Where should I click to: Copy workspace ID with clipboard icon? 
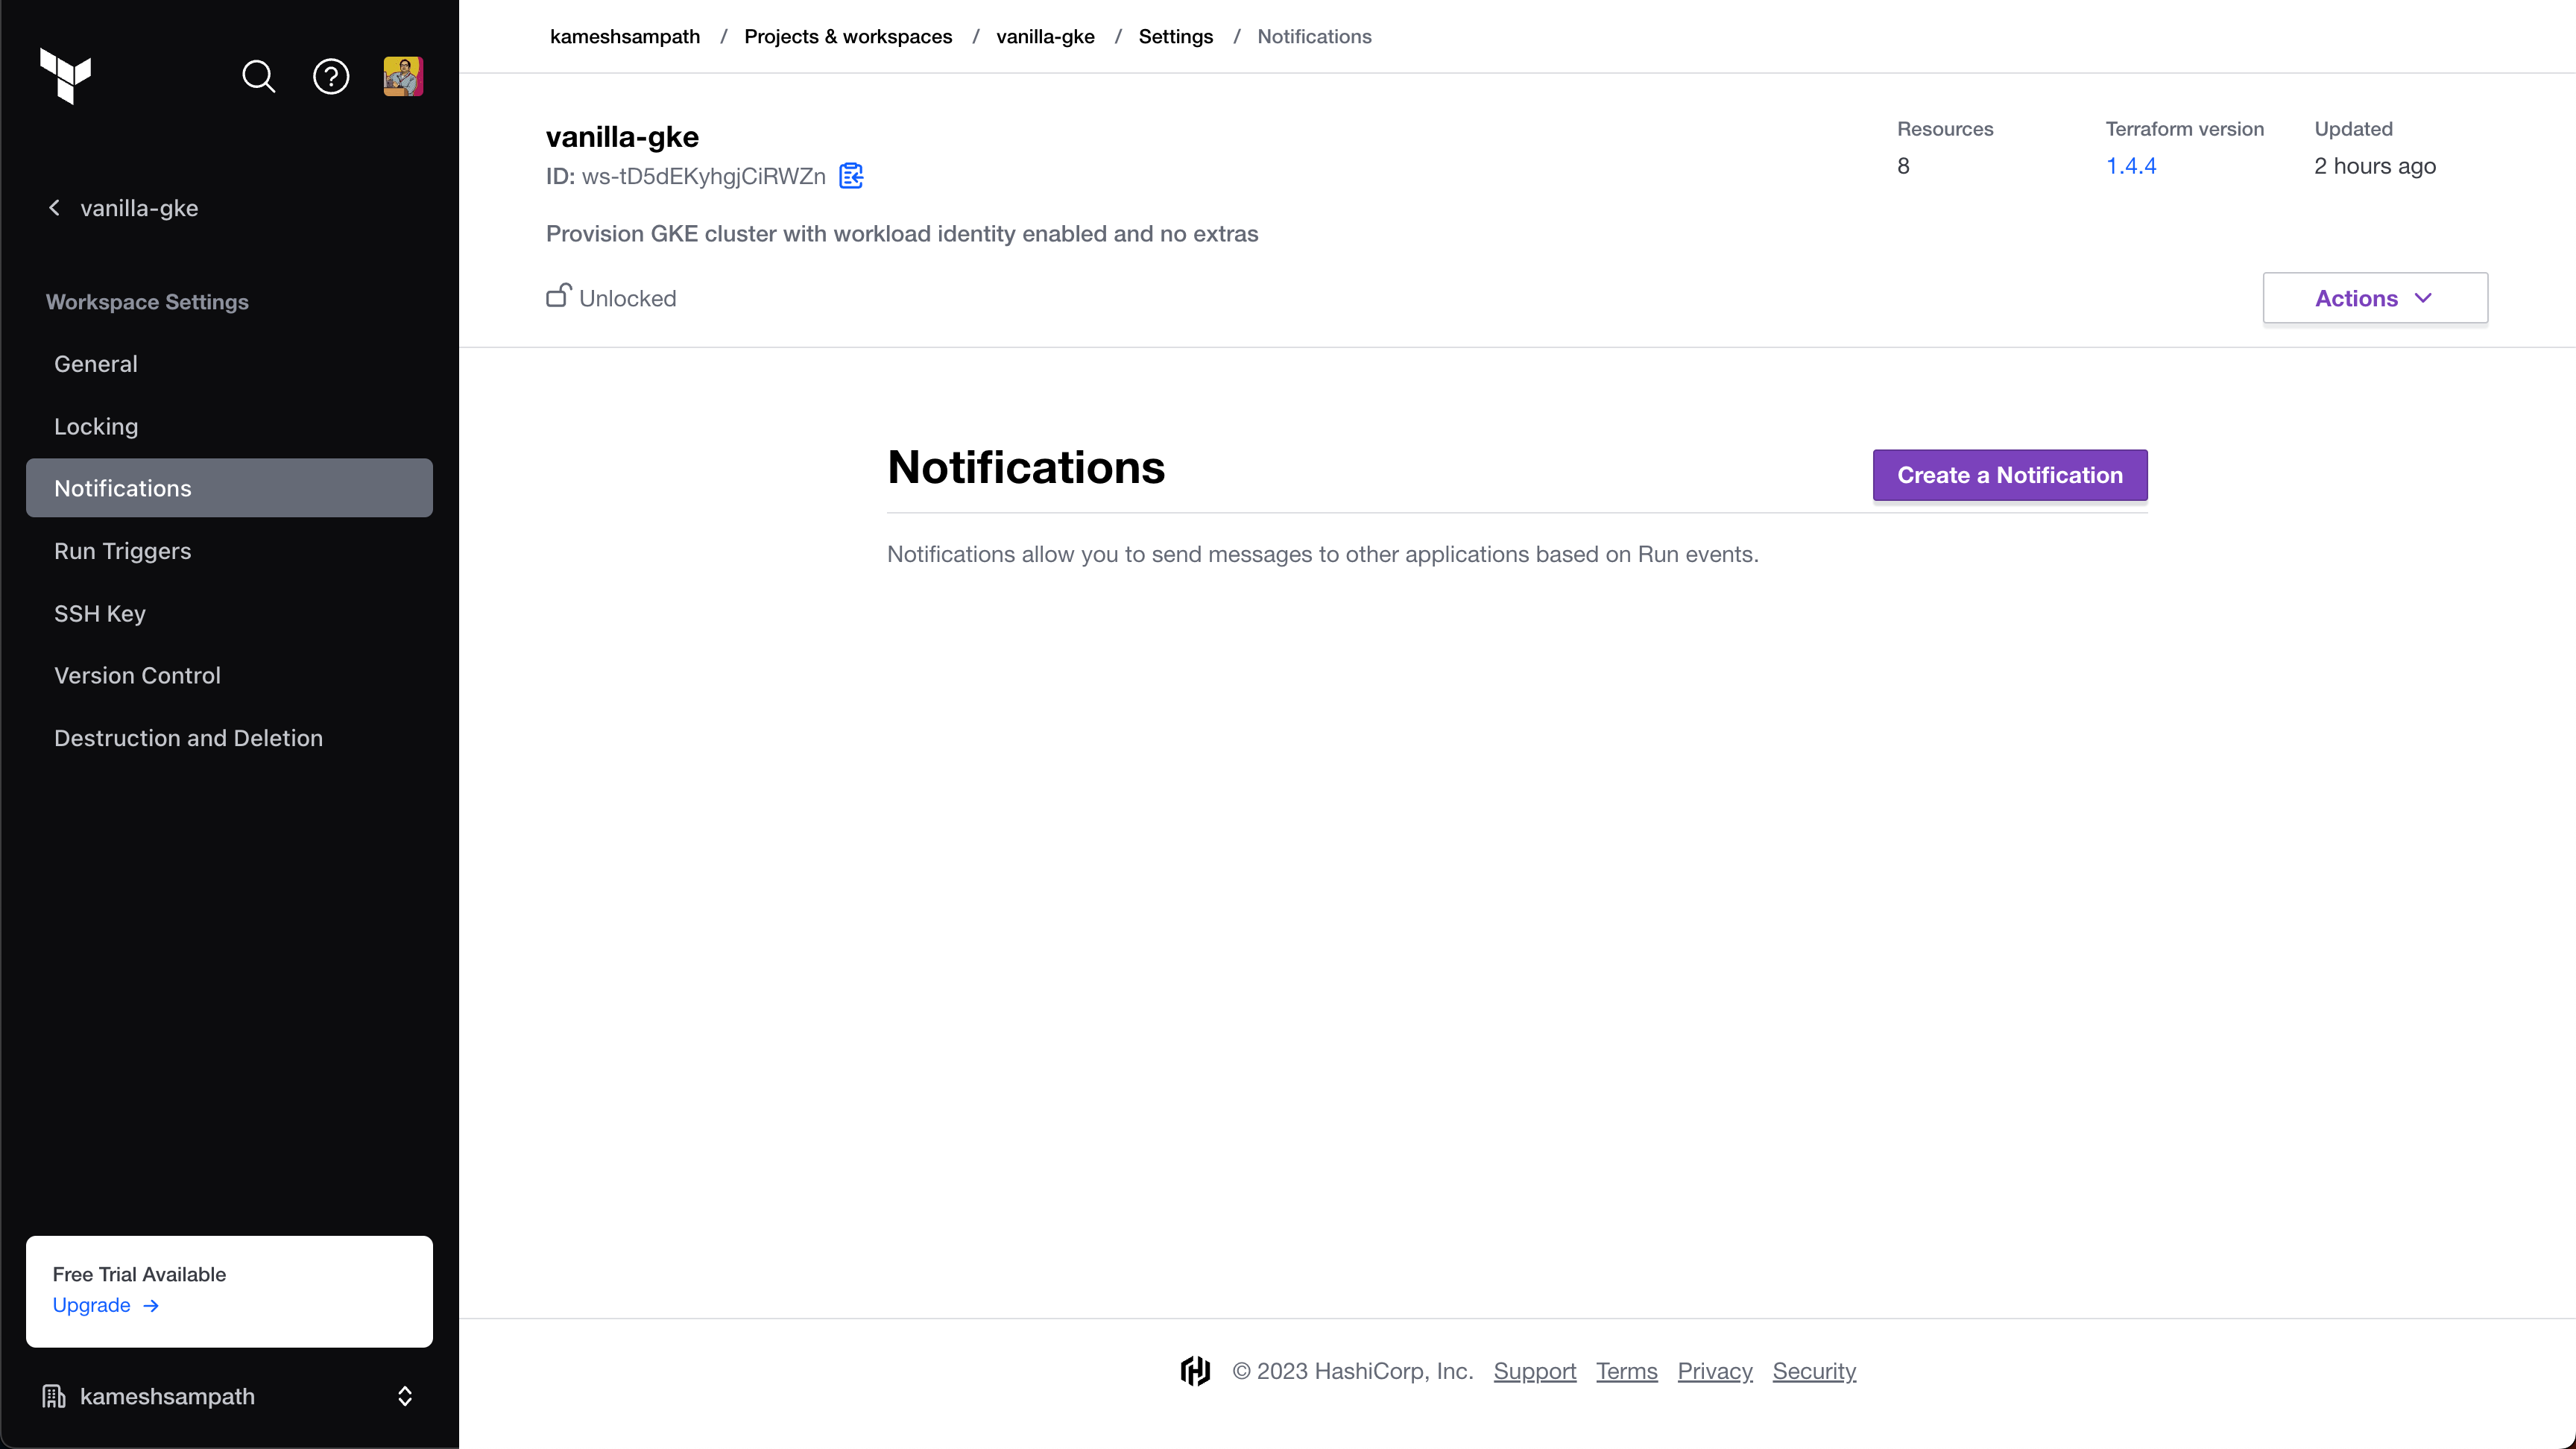pyautogui.click(x=851, y=176)
